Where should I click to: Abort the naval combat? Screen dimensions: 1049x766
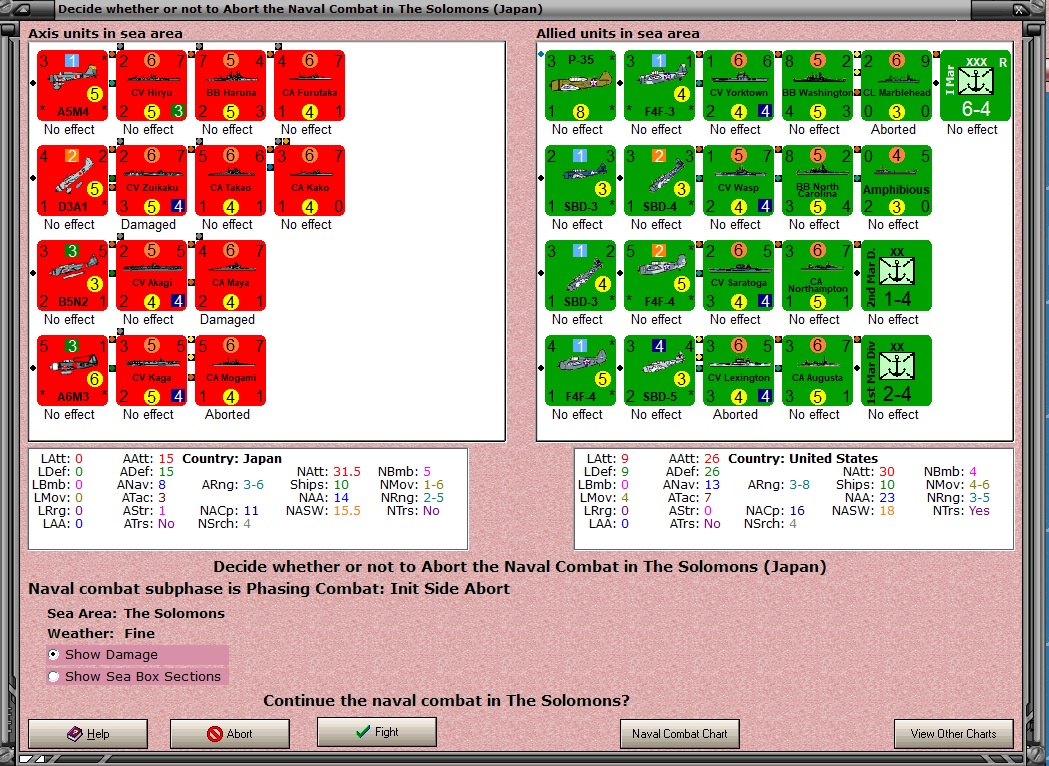coord(229,734)
